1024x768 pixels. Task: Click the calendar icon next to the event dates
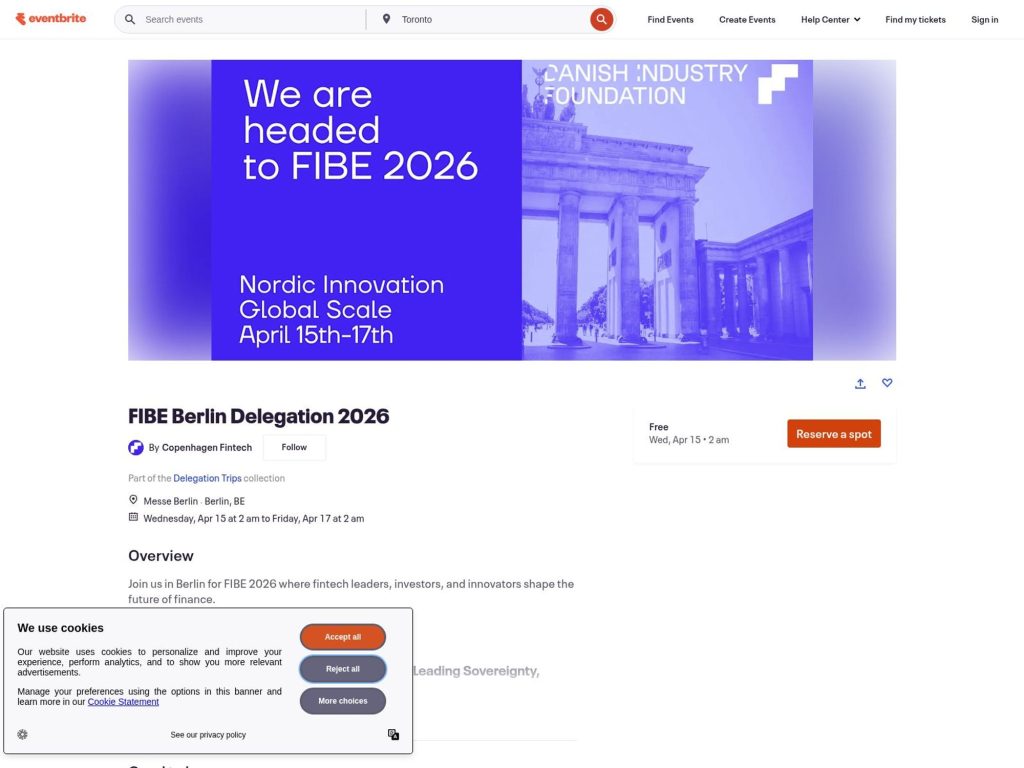click(x=133, y=517)
